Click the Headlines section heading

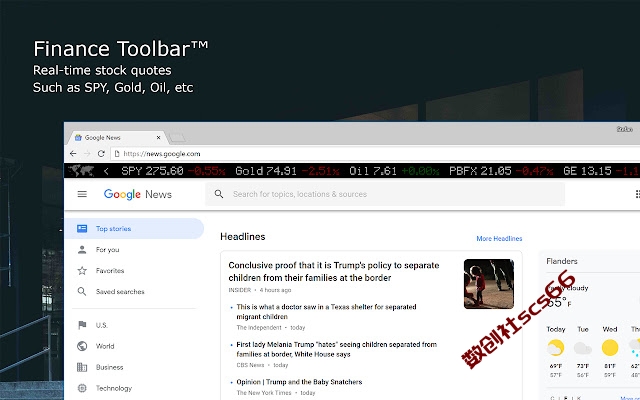(x=242, y=237)
